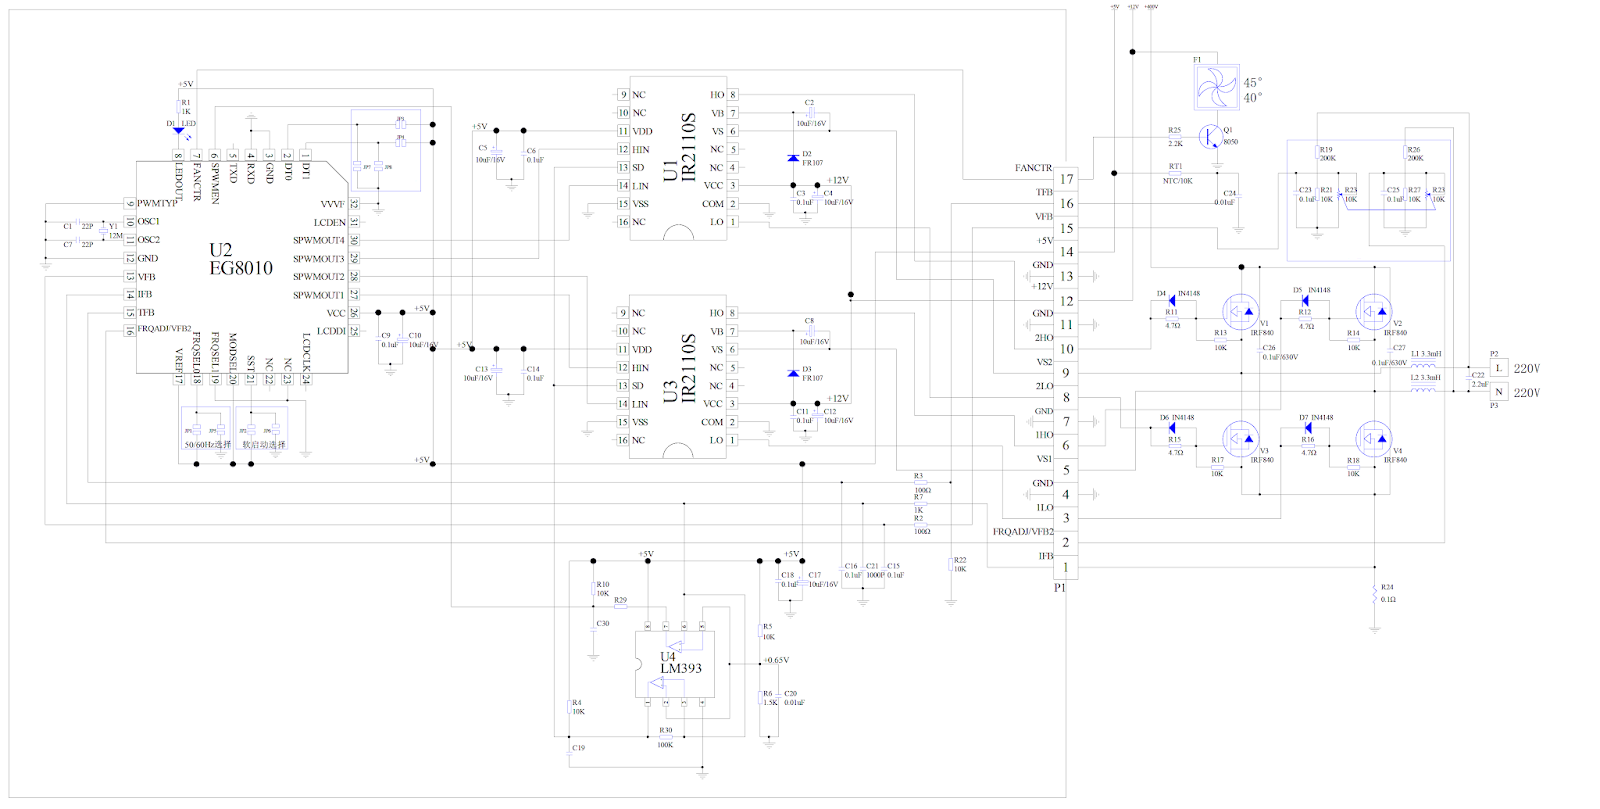This screenshot has width=1600, height=809.
Task: Click diode D6 IN4148 symbol
Action: [x=1172, y=427]
